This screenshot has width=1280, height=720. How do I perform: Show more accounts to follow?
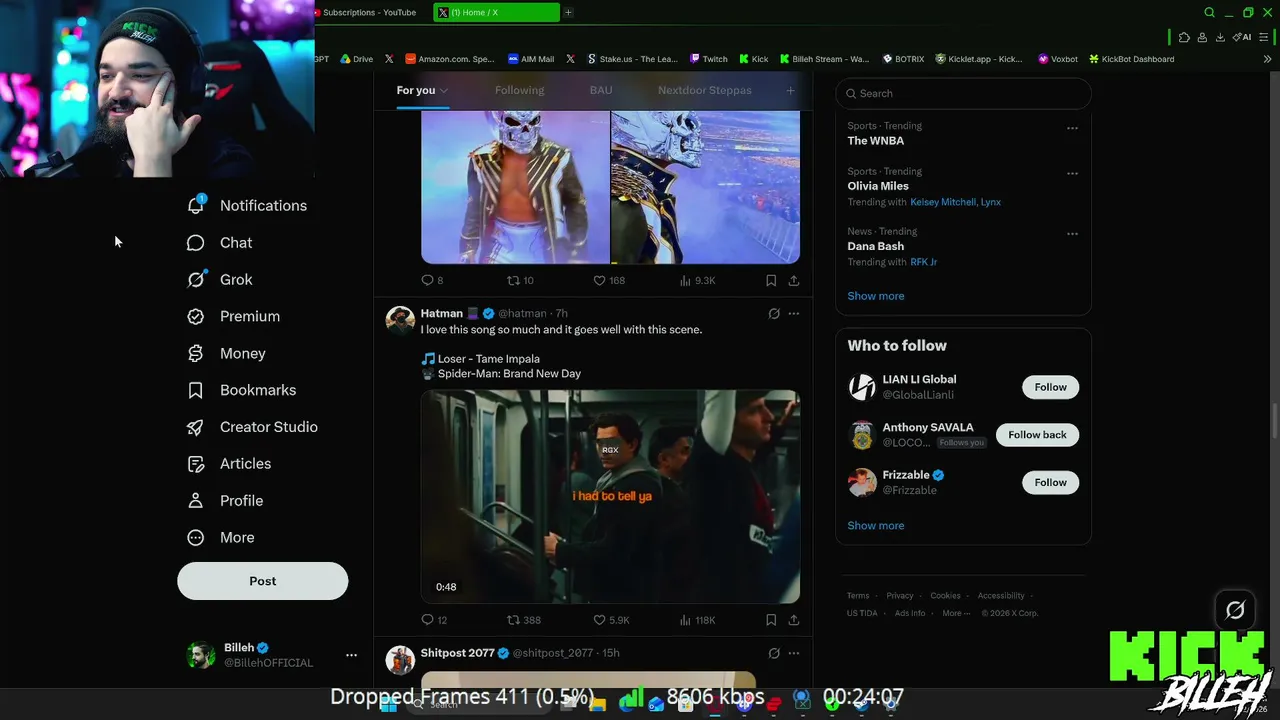876,526
